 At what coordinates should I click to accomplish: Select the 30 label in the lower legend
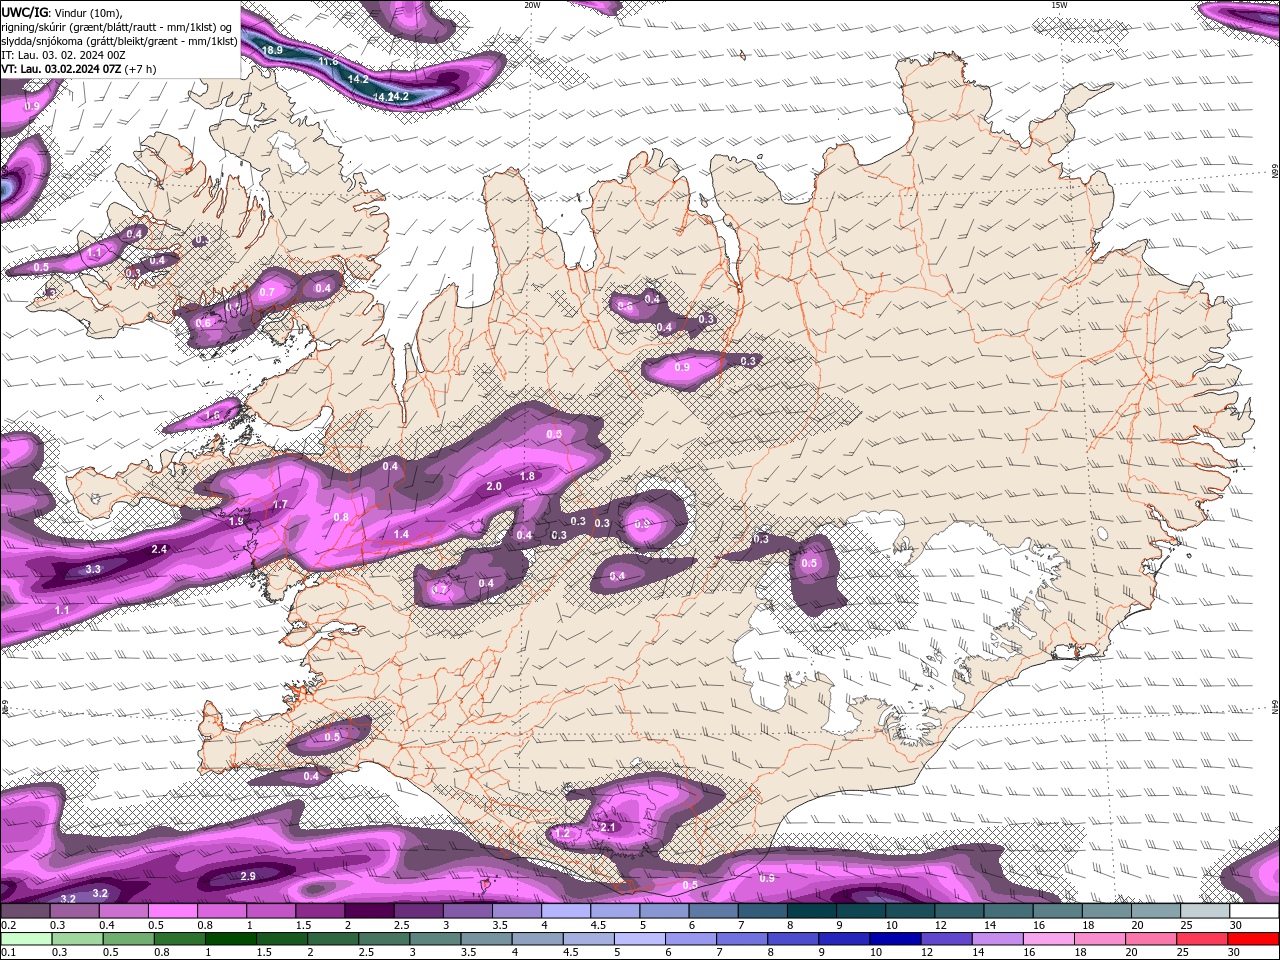[x=1232, y=953]
